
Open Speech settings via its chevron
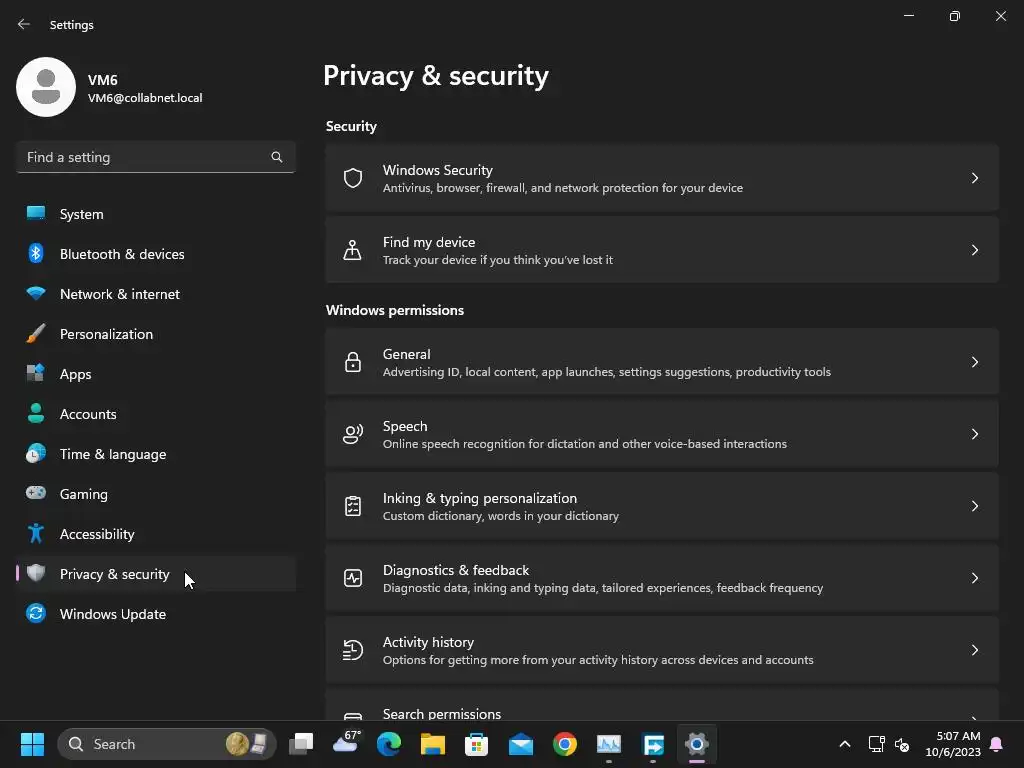[x=974, y=434]
